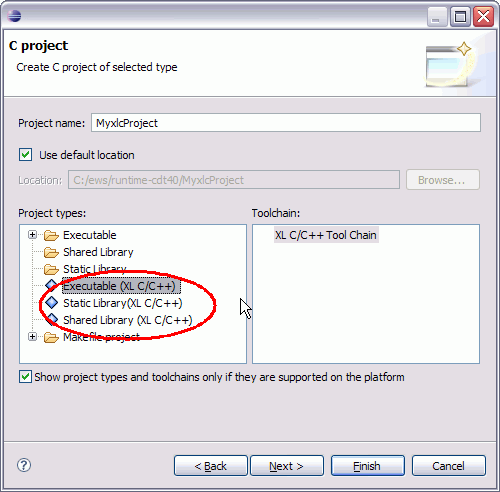The image size is (500, 492).
Task: Expand the Makefile project tree node
Action: pos(32,337)
